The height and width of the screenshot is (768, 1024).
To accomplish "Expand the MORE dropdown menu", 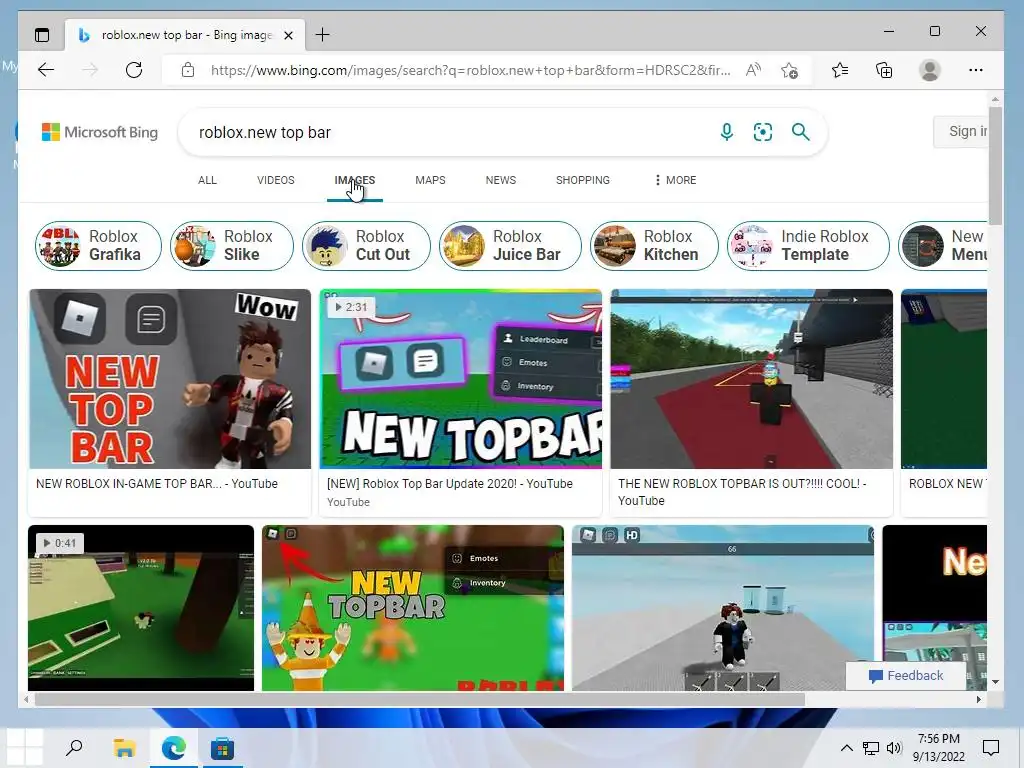I will tap(675, 180).
